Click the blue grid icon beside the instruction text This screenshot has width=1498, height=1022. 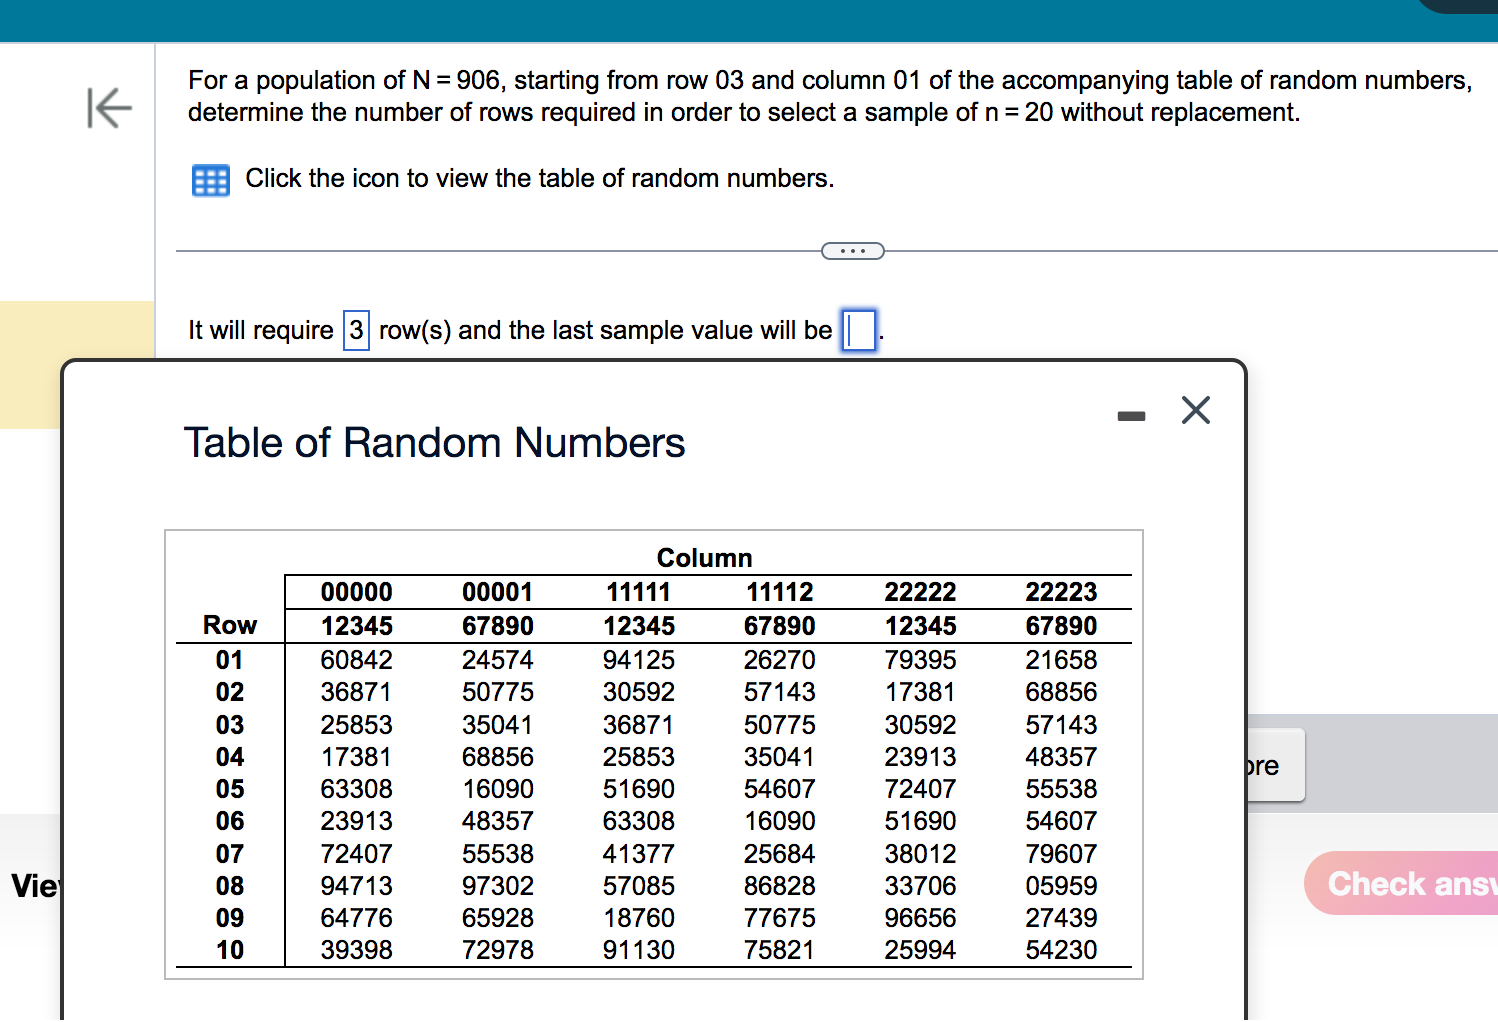(210, 180)
